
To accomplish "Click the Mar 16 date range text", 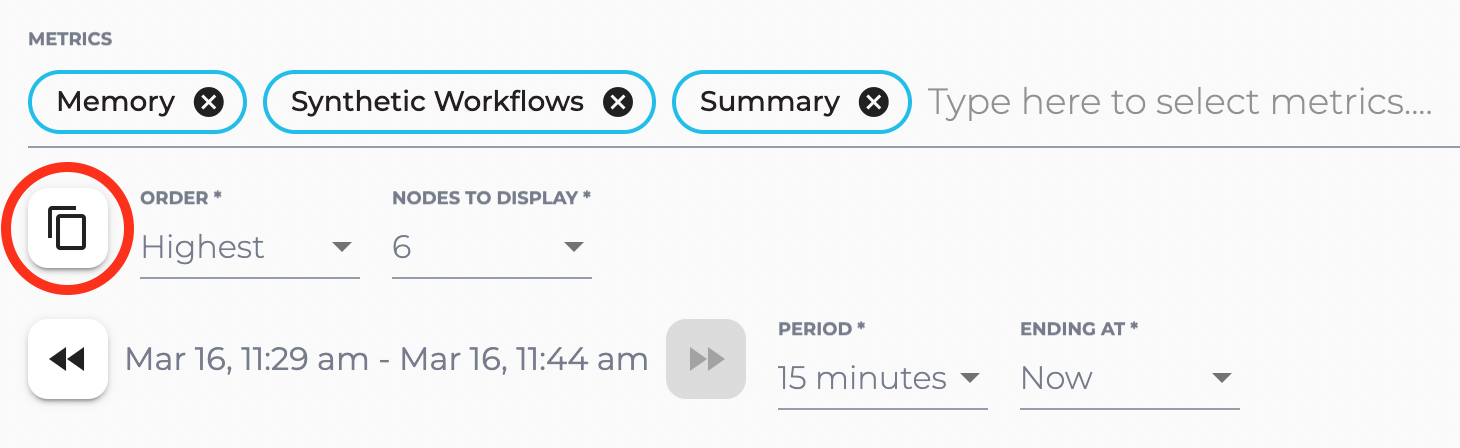I will [x=386, y=359].
